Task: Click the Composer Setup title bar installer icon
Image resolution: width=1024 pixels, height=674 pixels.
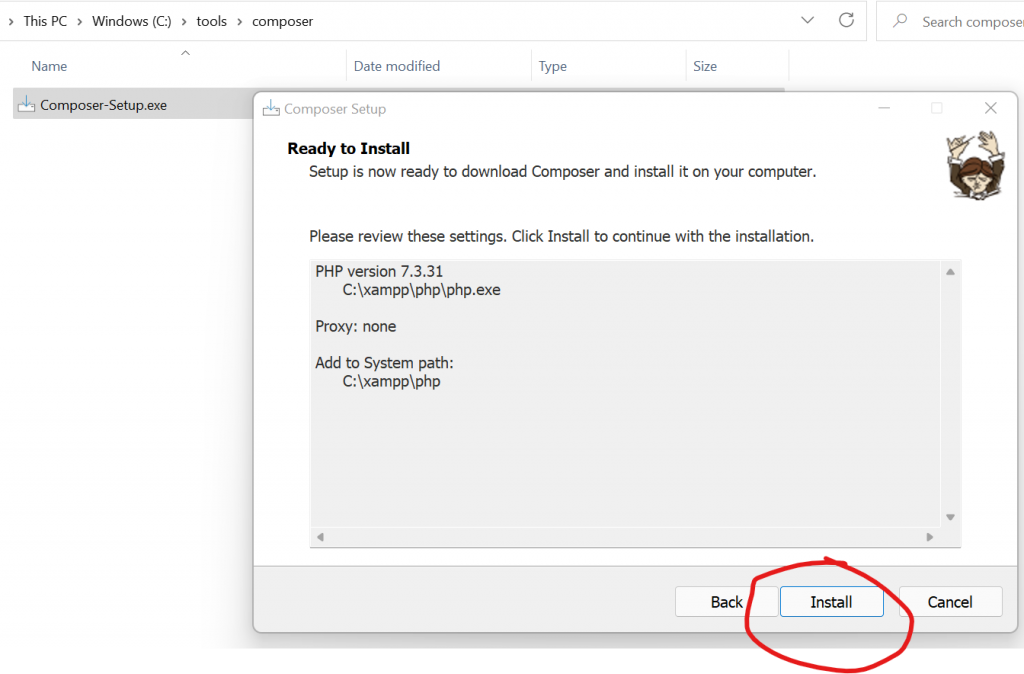Action: tap(271, 108)
